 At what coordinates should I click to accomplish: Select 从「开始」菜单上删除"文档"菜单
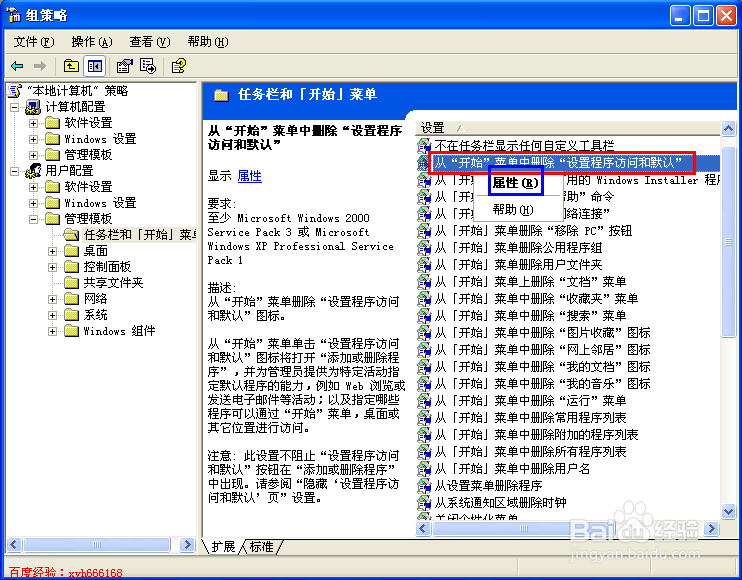pos(530,281)
